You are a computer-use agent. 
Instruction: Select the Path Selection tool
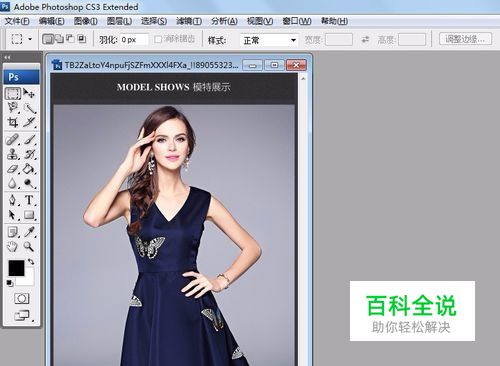13,215
